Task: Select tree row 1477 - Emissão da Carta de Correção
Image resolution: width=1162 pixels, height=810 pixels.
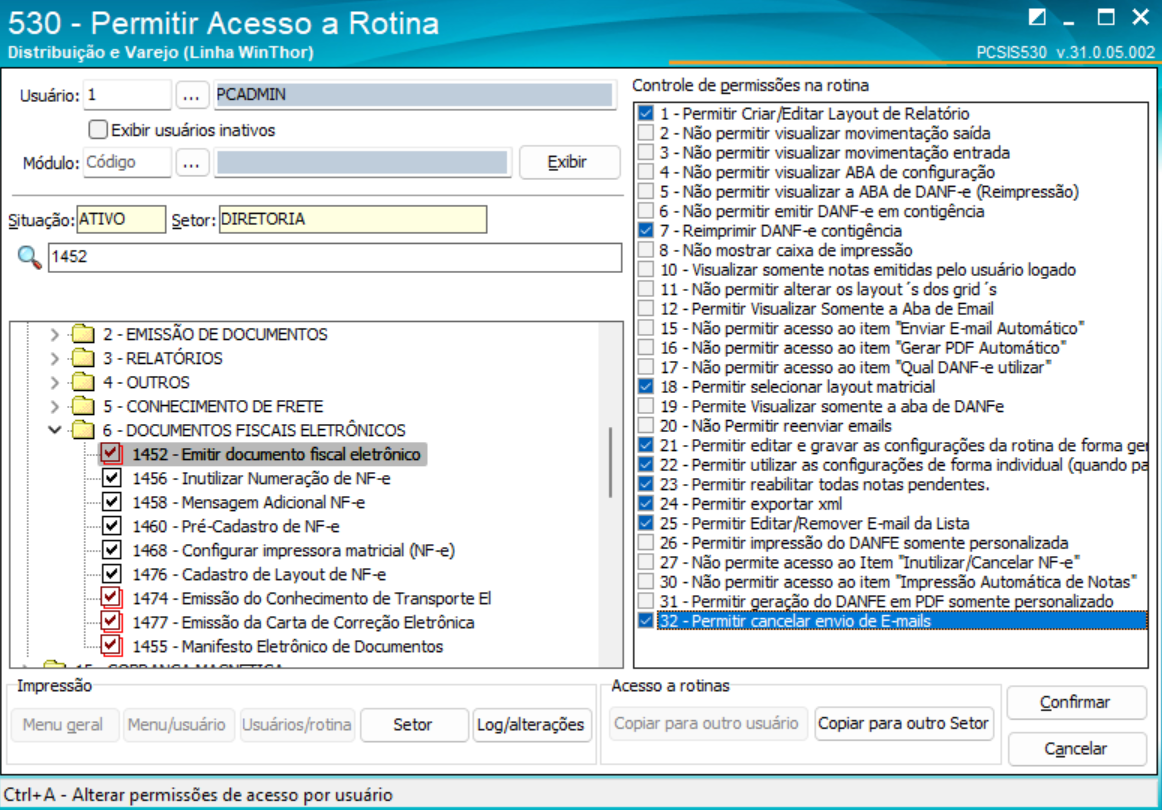Action: pyautogui.click(x=303, y=622)
